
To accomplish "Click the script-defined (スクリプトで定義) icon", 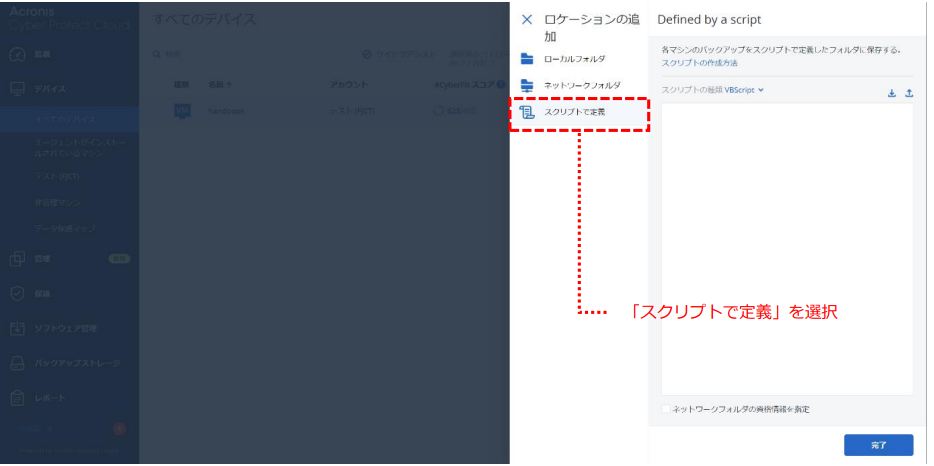I will [527, 112].
